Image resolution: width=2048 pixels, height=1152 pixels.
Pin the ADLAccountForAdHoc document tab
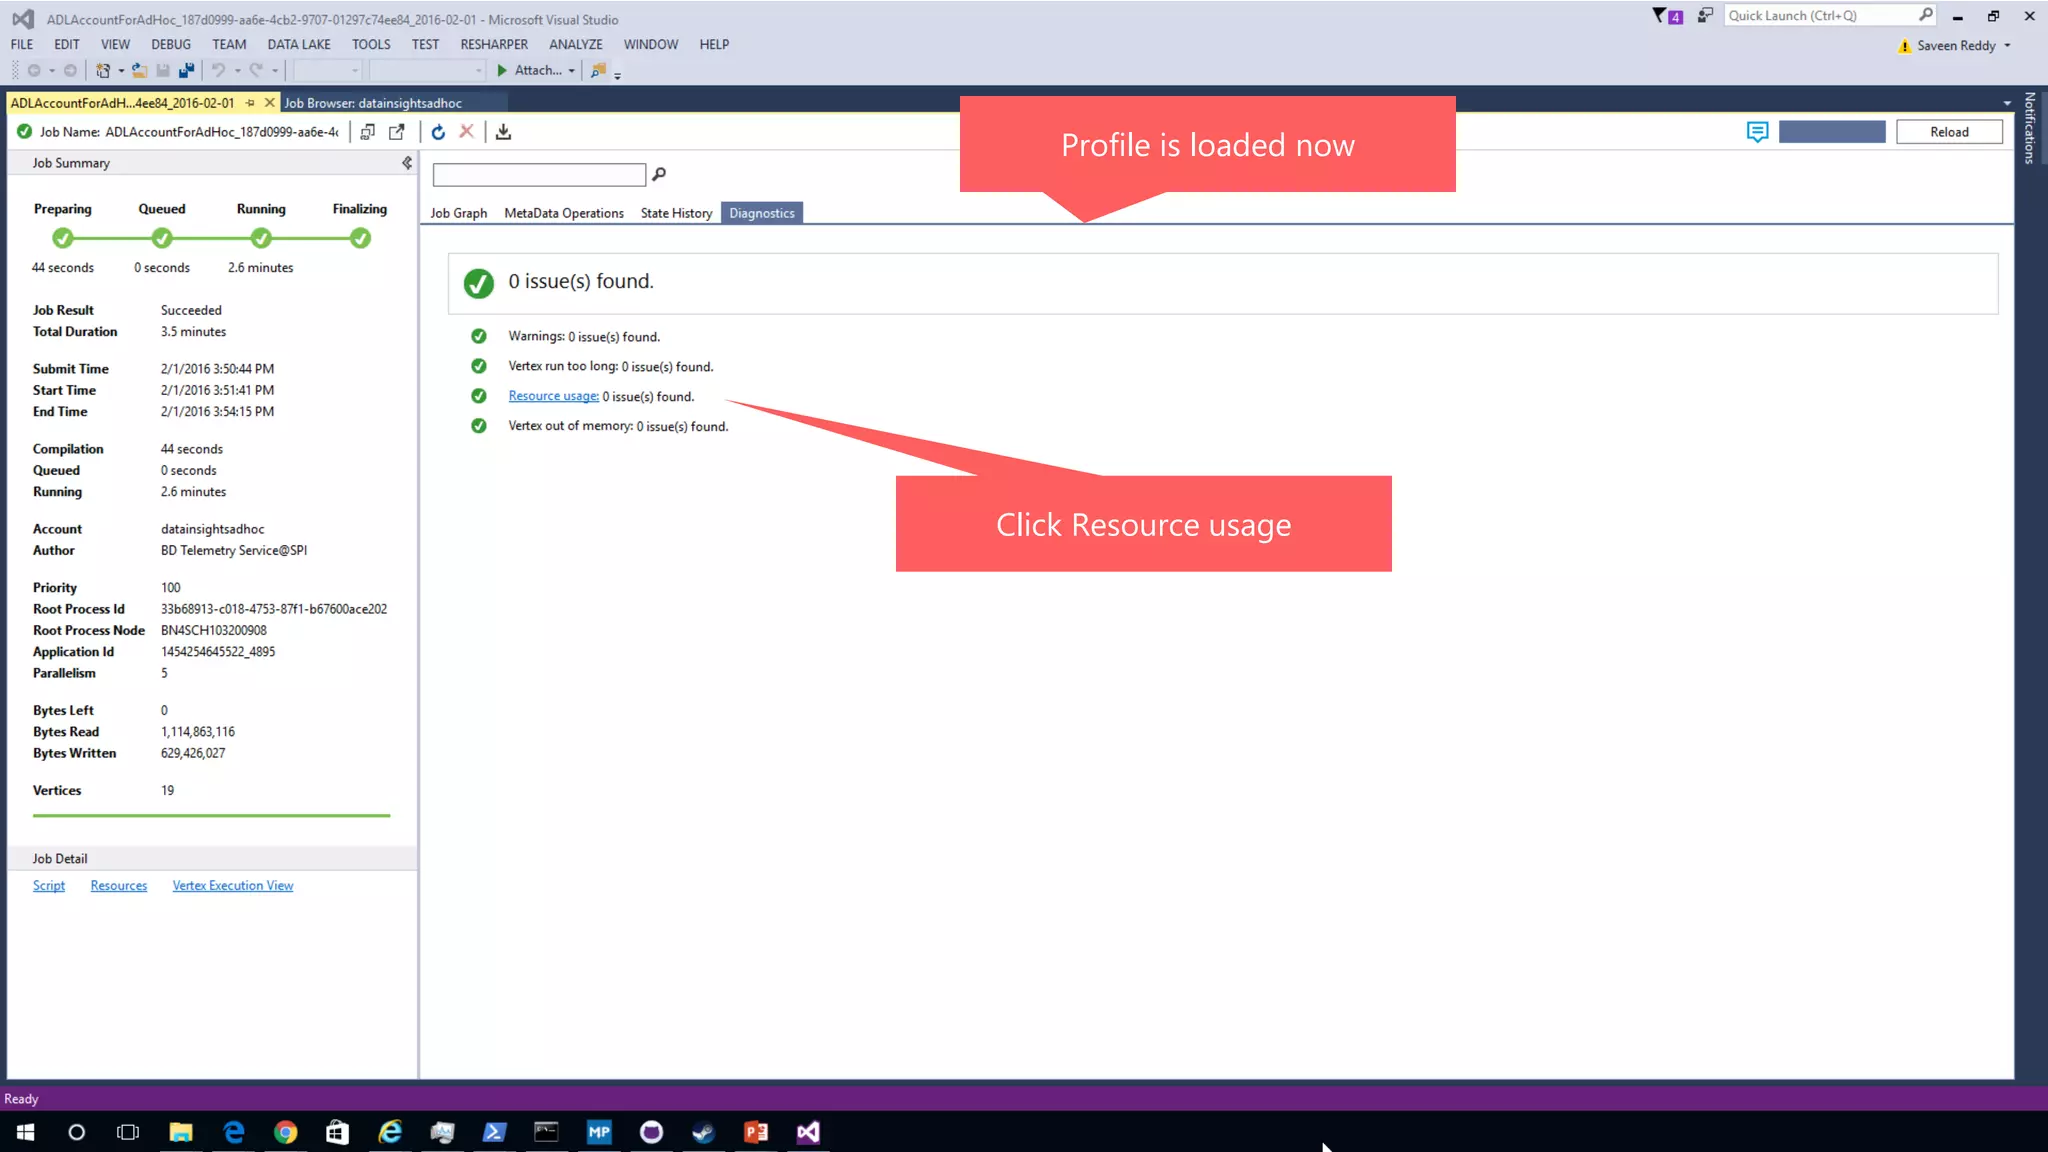tap(250, 103)
